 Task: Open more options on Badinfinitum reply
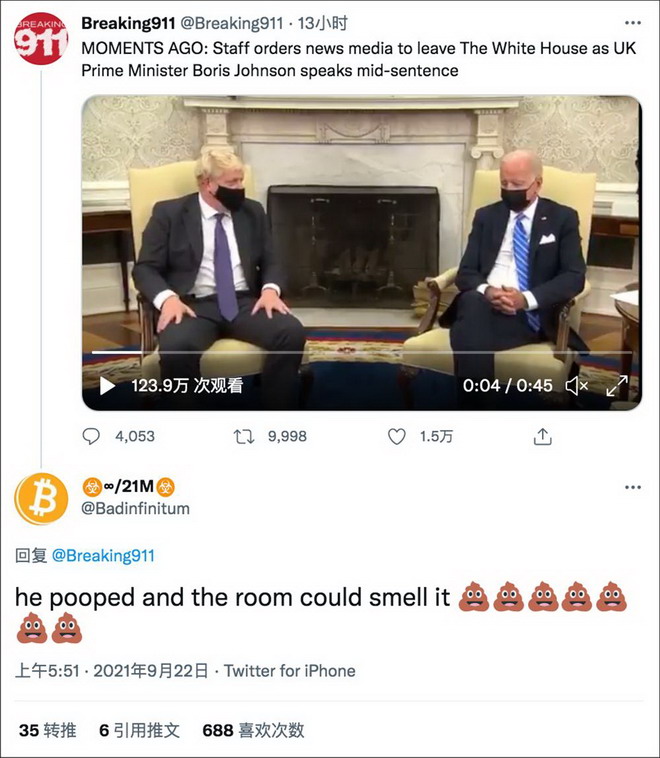click(632, 488)
